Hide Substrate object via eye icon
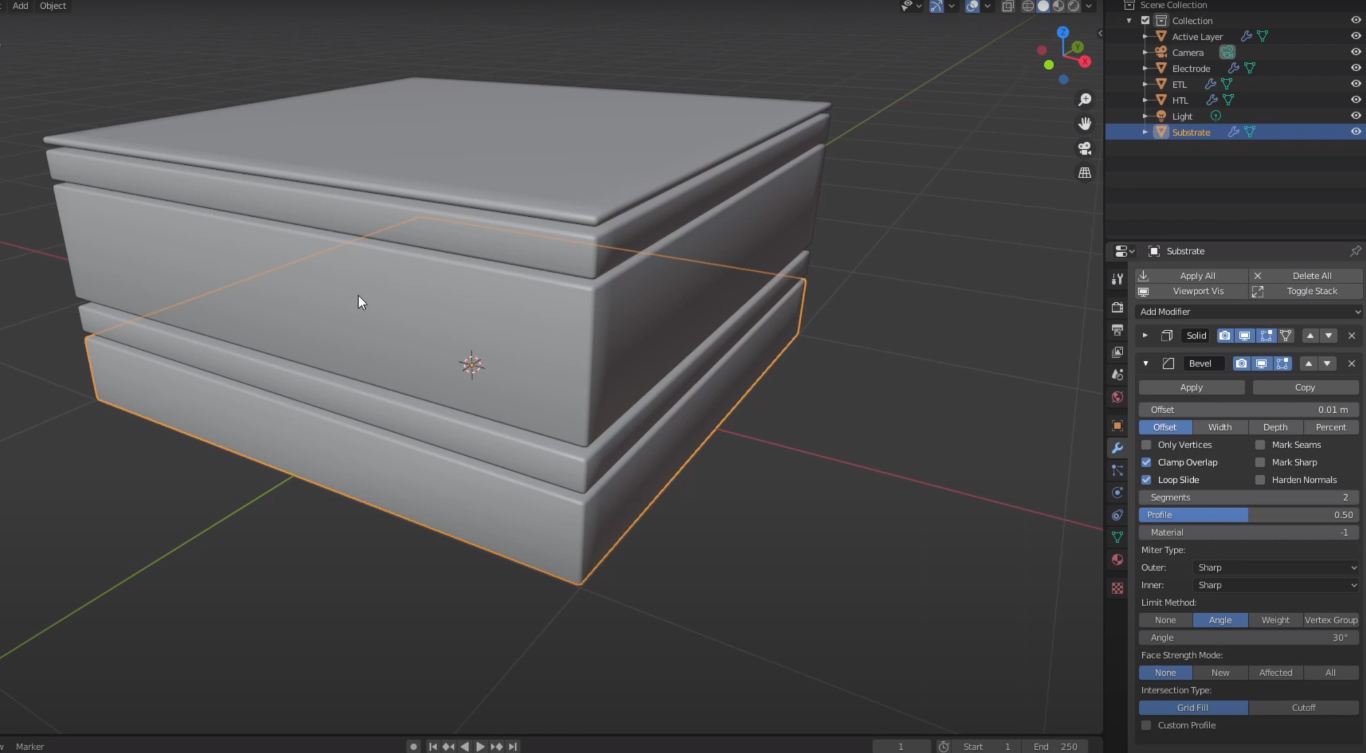The image size is (1366, 753). [1356, 132]
